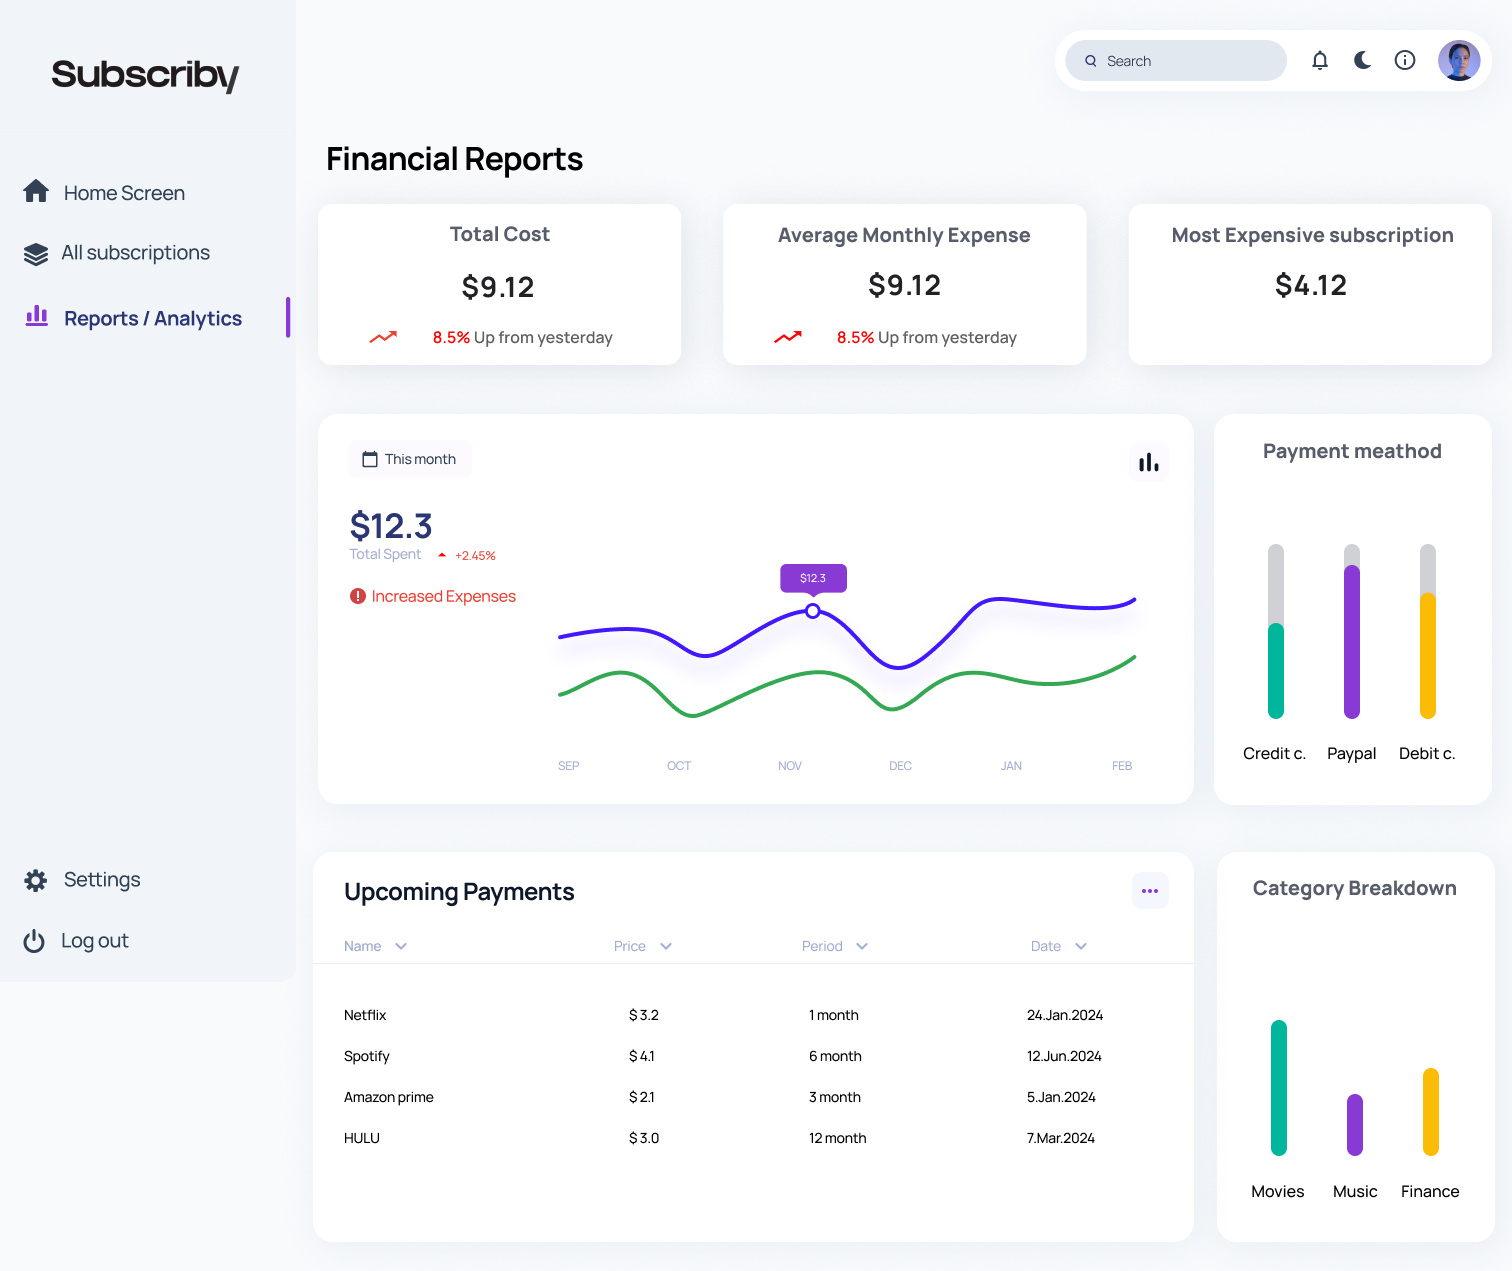
Task: Sort payments by opening the Name dropdown
Action: (399, 946)
